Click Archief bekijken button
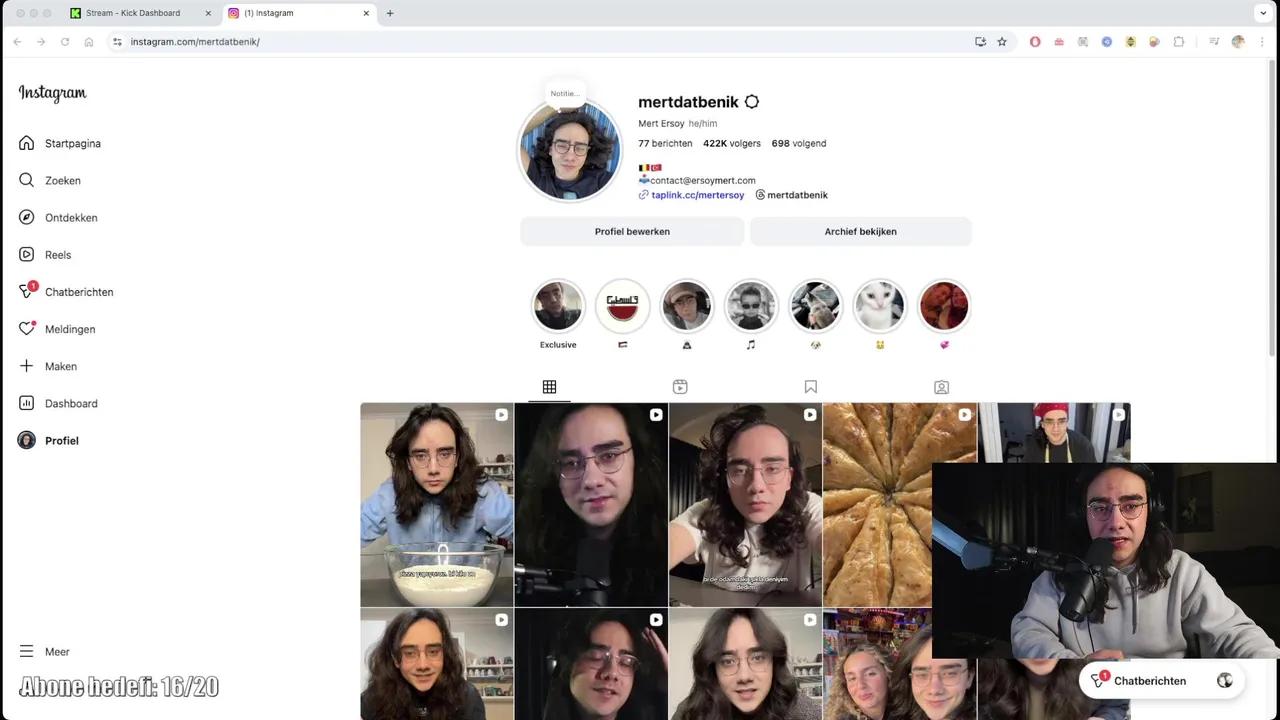This screenshot has width=1280, height=720. (x=860, y=231)
